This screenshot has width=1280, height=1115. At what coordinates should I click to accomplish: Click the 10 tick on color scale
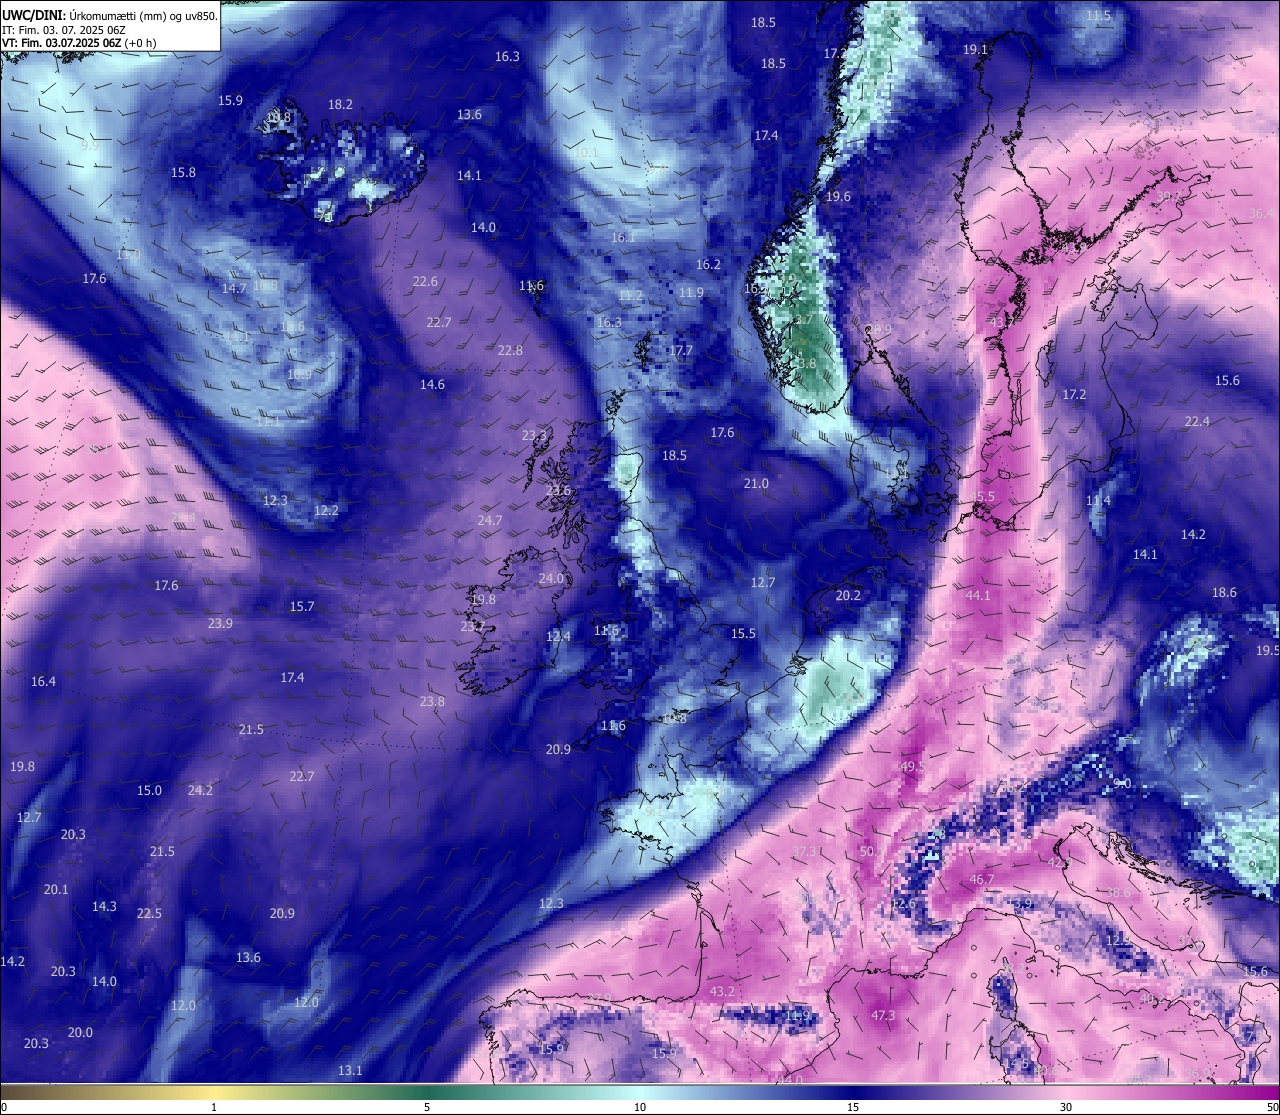(x=640, y=1107)
